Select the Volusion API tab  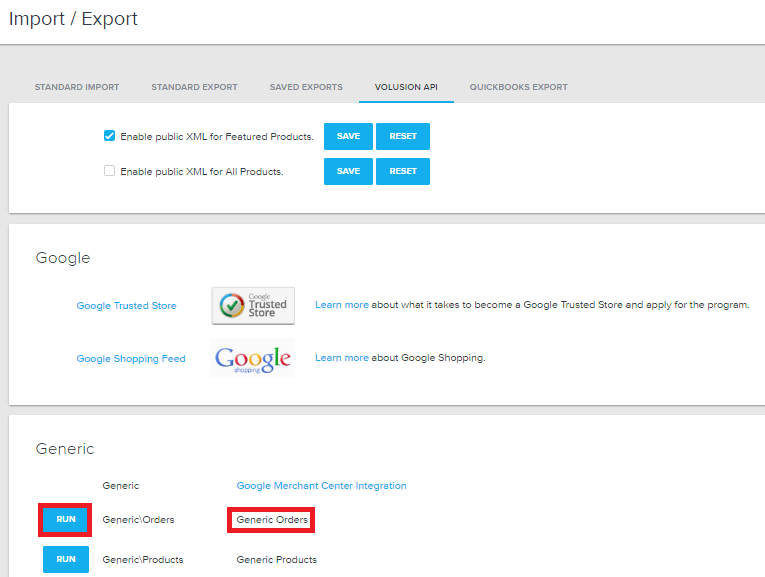pos(406,87)
